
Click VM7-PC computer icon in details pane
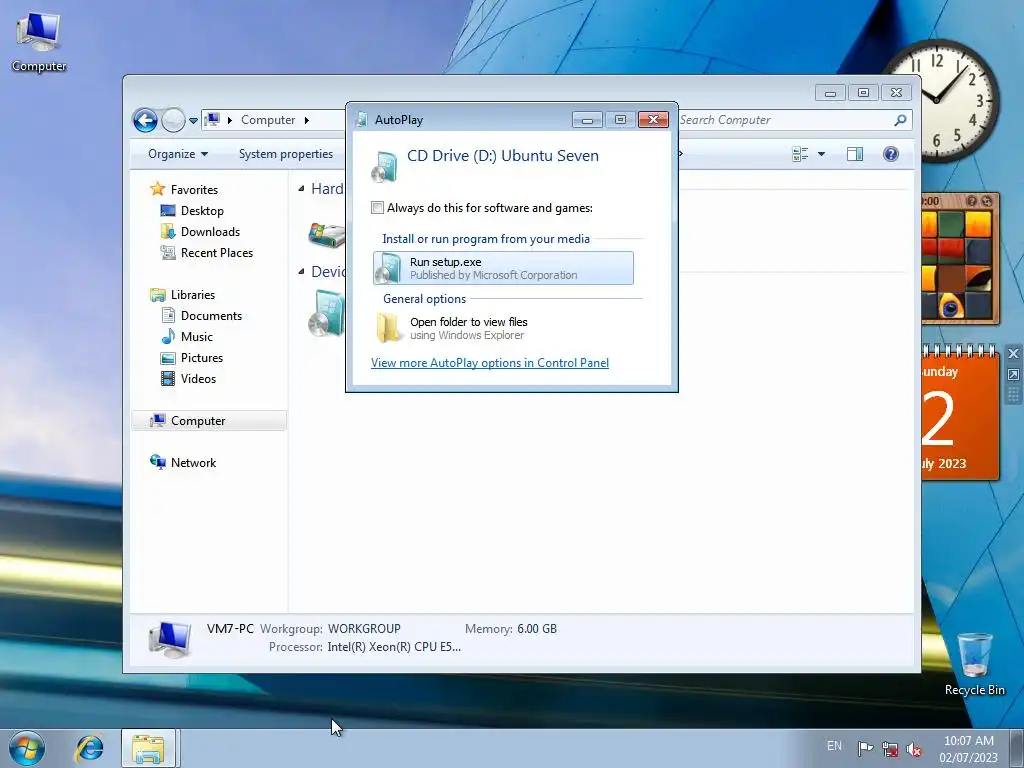[170, 639]
